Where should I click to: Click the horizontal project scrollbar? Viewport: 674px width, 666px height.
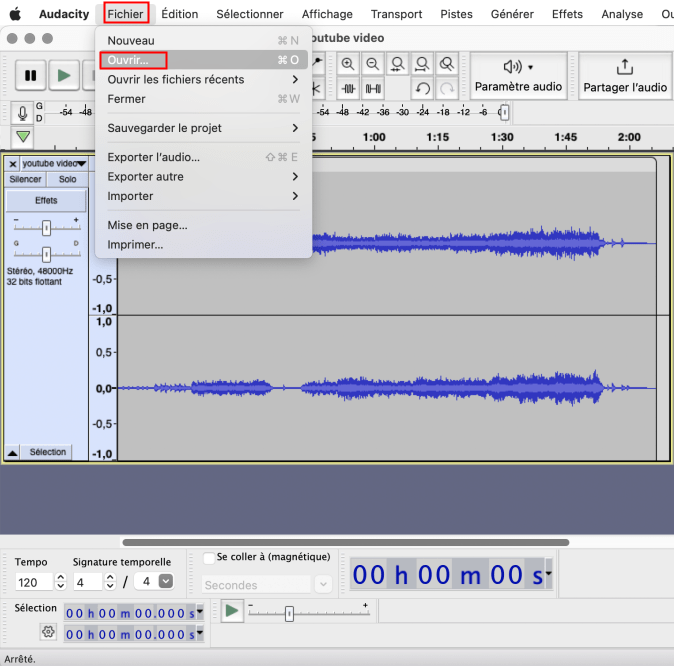tap(346, 543)
